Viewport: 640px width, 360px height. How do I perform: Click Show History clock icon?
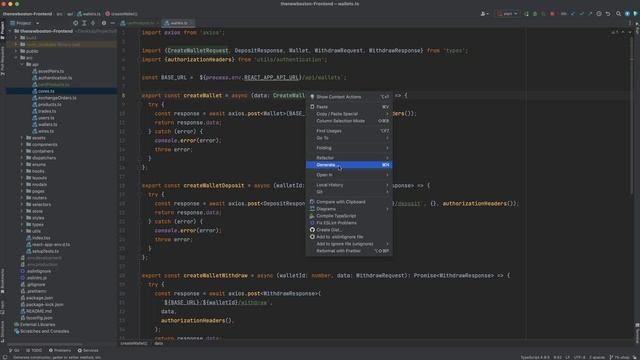pyautogui.click(x=599, y=14)
